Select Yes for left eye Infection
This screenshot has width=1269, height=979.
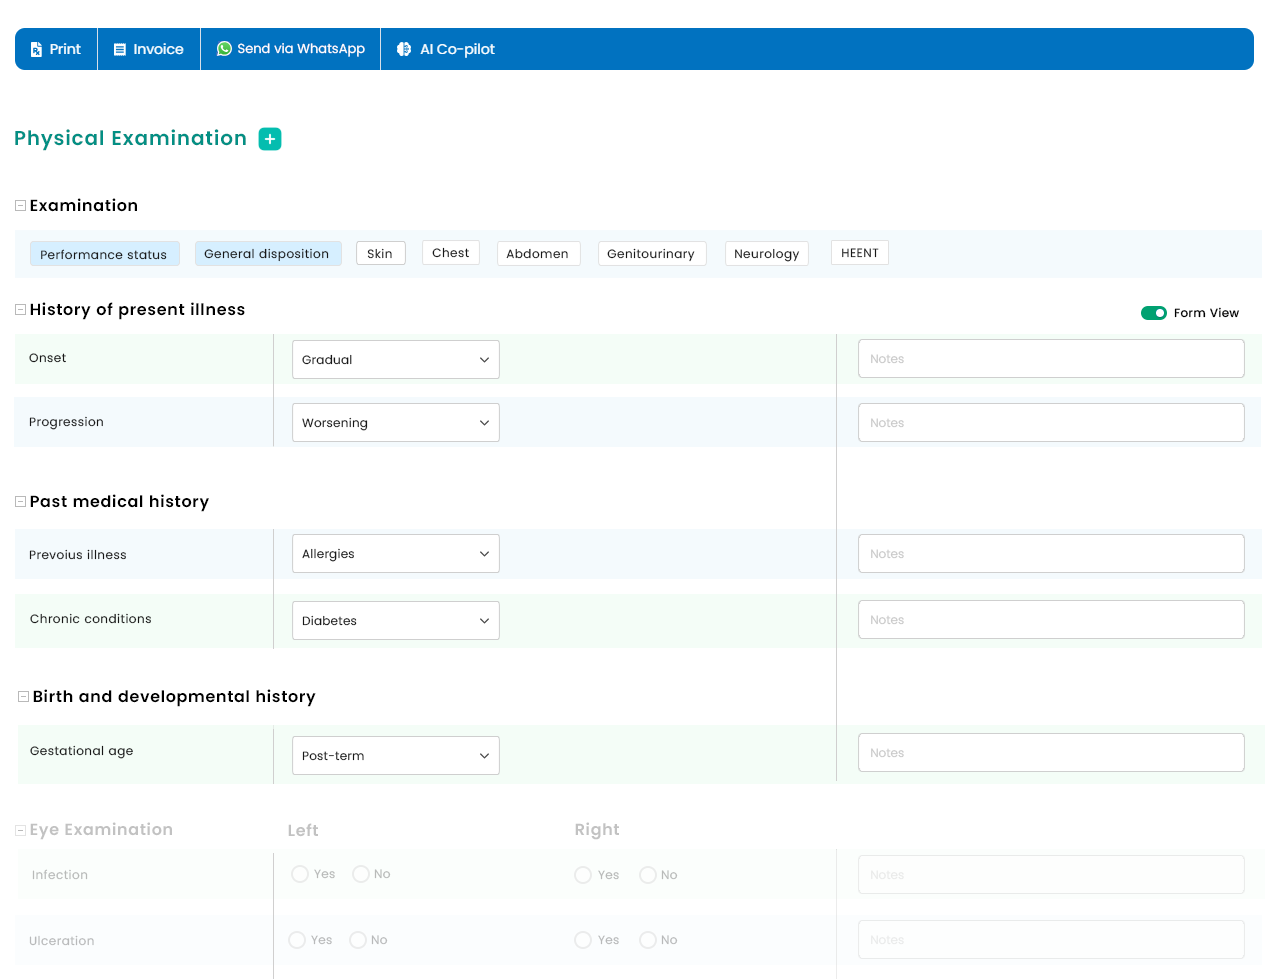pyautogui.click(x=300, y=874)
